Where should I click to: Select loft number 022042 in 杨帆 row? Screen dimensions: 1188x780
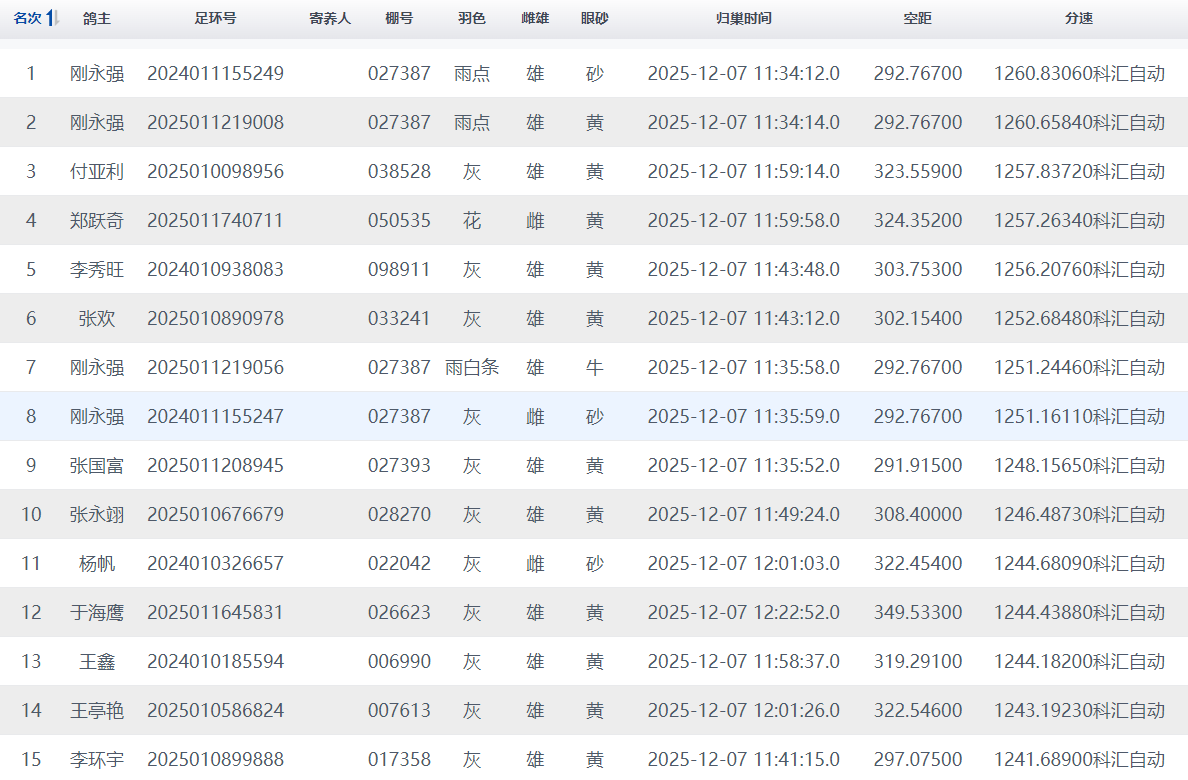click(399, 564)
